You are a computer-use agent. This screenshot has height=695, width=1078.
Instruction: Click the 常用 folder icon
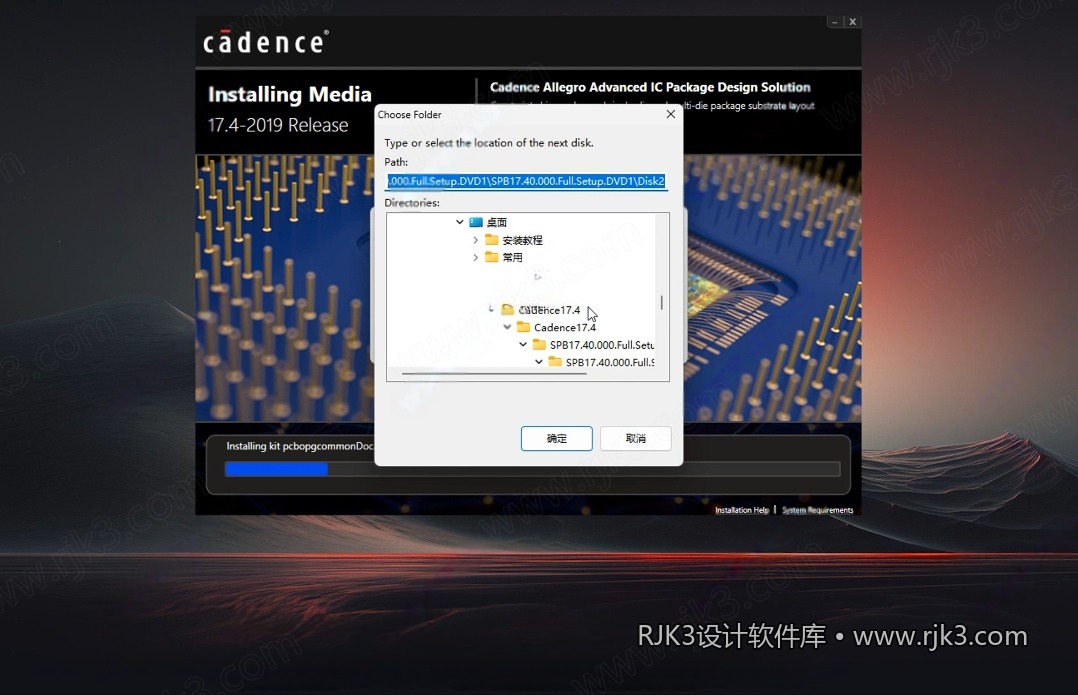492,256
